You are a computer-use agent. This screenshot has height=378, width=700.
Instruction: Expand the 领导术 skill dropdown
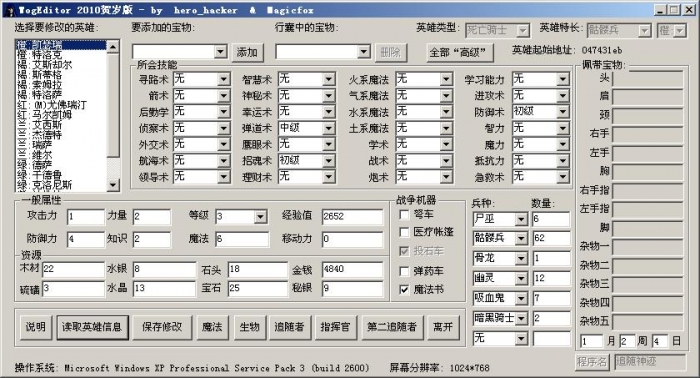pos(224,177)
